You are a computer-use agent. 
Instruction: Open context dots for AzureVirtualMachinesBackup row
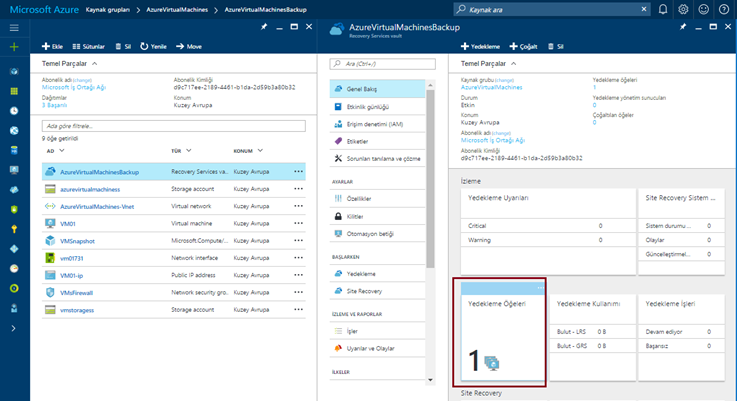298,172
